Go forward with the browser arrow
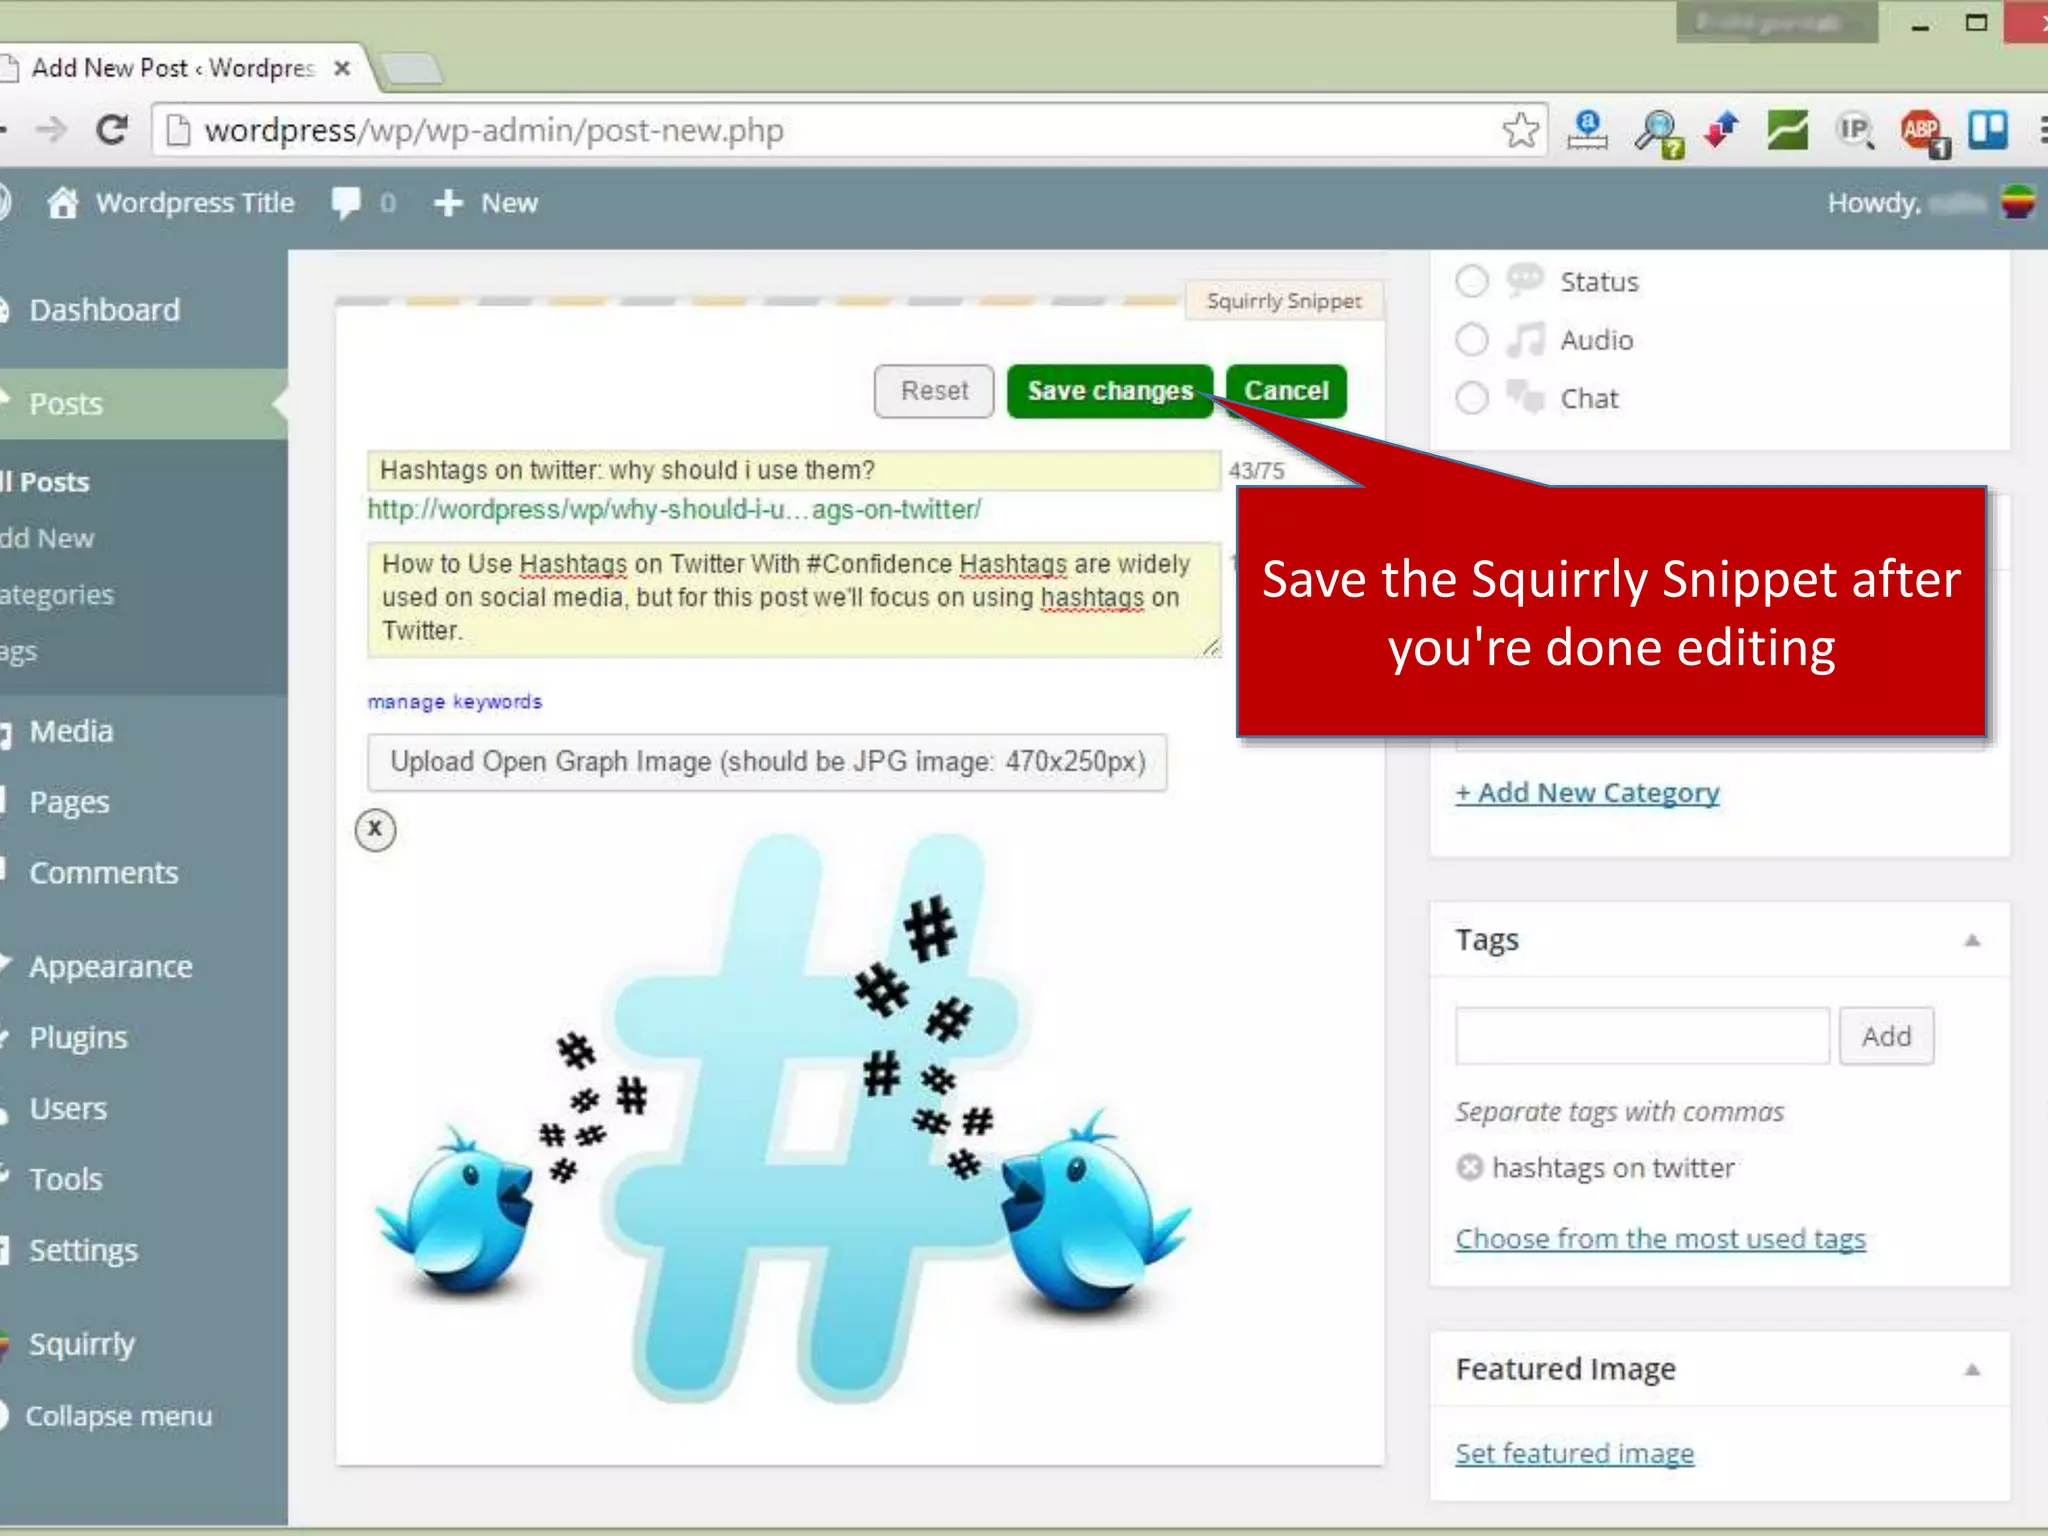 click(x=51, y=130)
